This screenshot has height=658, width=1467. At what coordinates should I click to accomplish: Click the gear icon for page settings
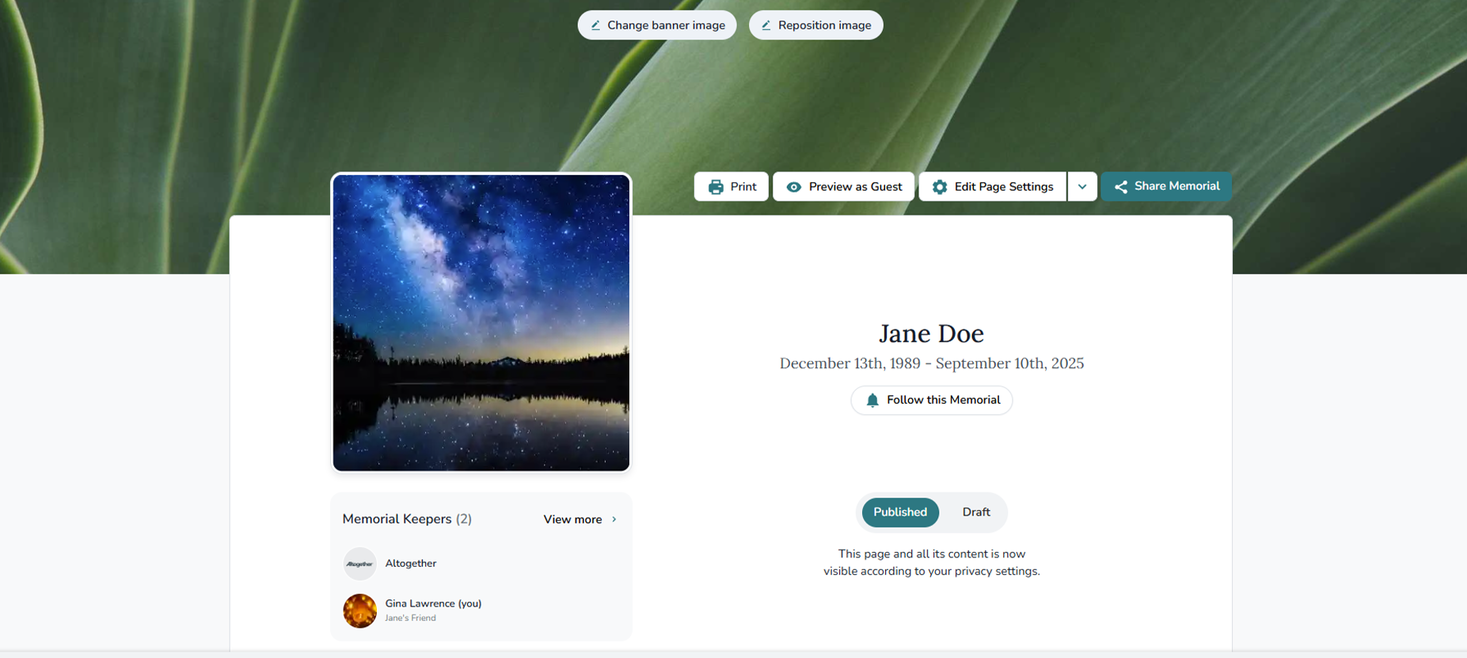point(940,187)
